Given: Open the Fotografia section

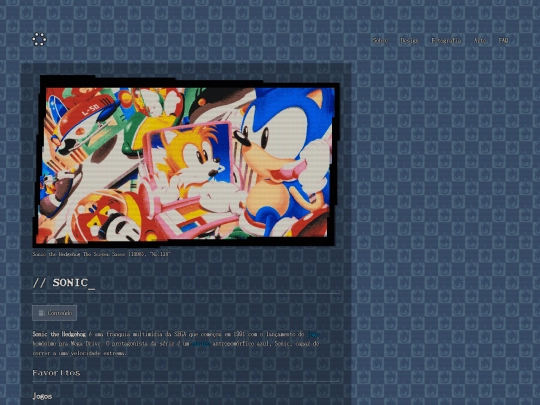Looking at the screenshot, I should pyautogui.click(x=446, y=41).
